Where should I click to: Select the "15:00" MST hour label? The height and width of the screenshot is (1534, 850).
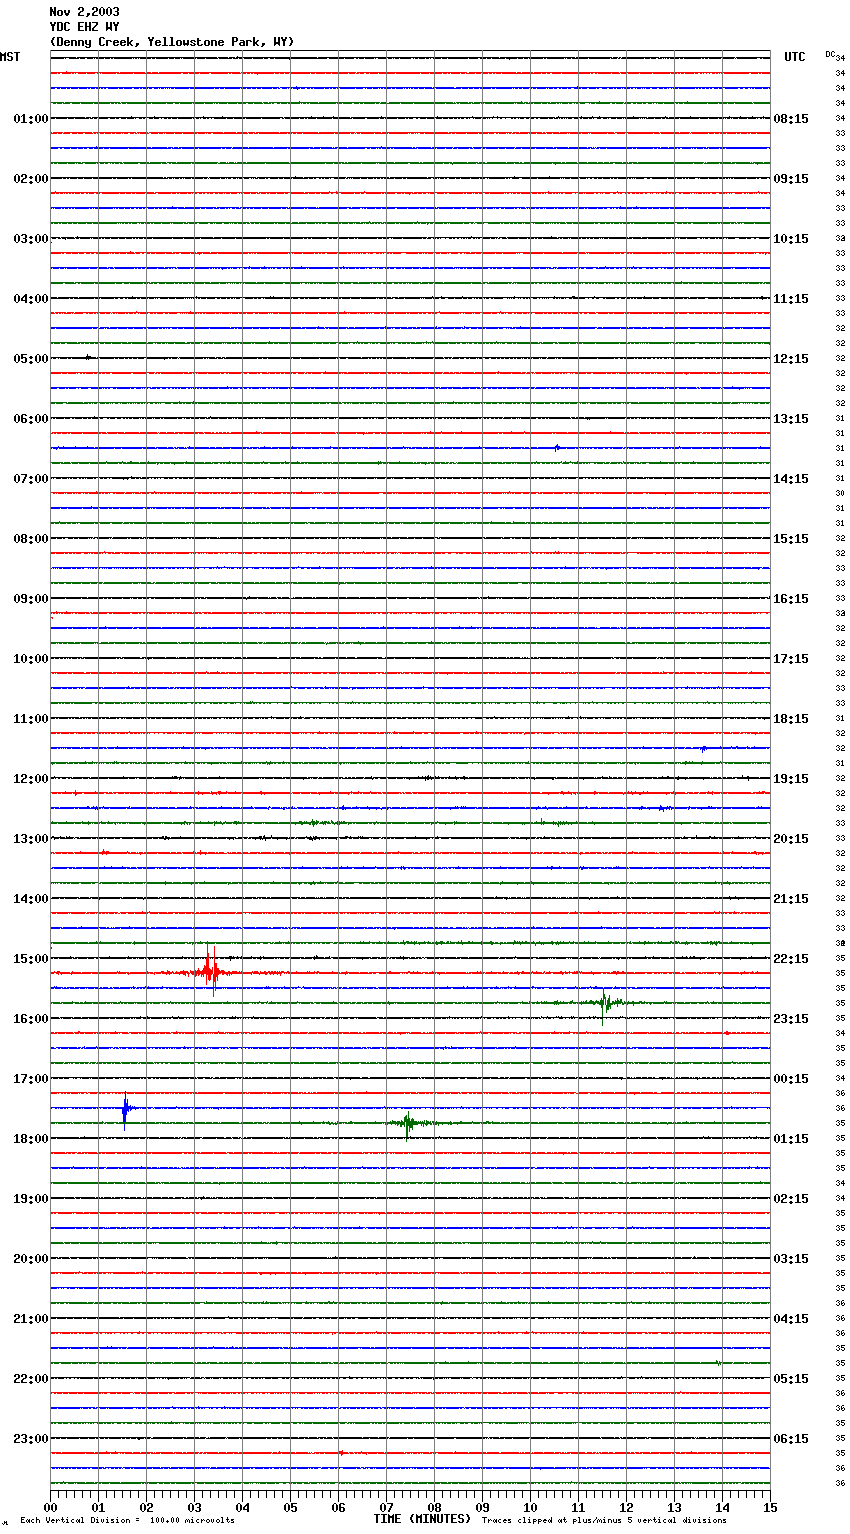[x=31, y=959]
